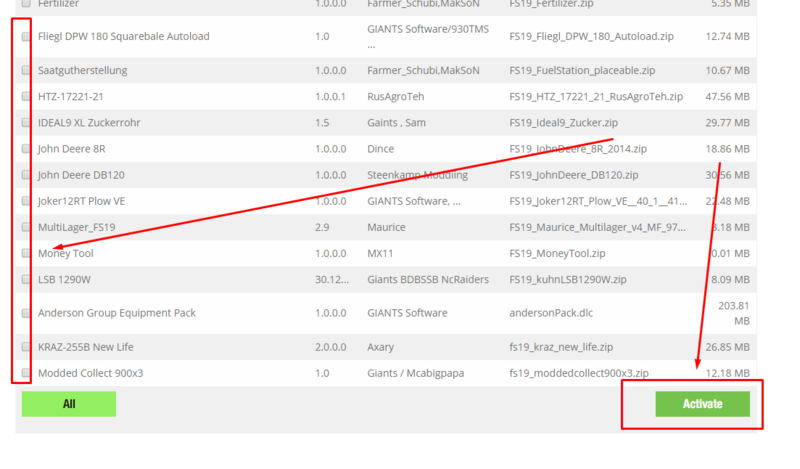This screenshot has height=469, width=800.
Task: Enable the MultiLager_FS19 checkbox
Action: (26, 227)
